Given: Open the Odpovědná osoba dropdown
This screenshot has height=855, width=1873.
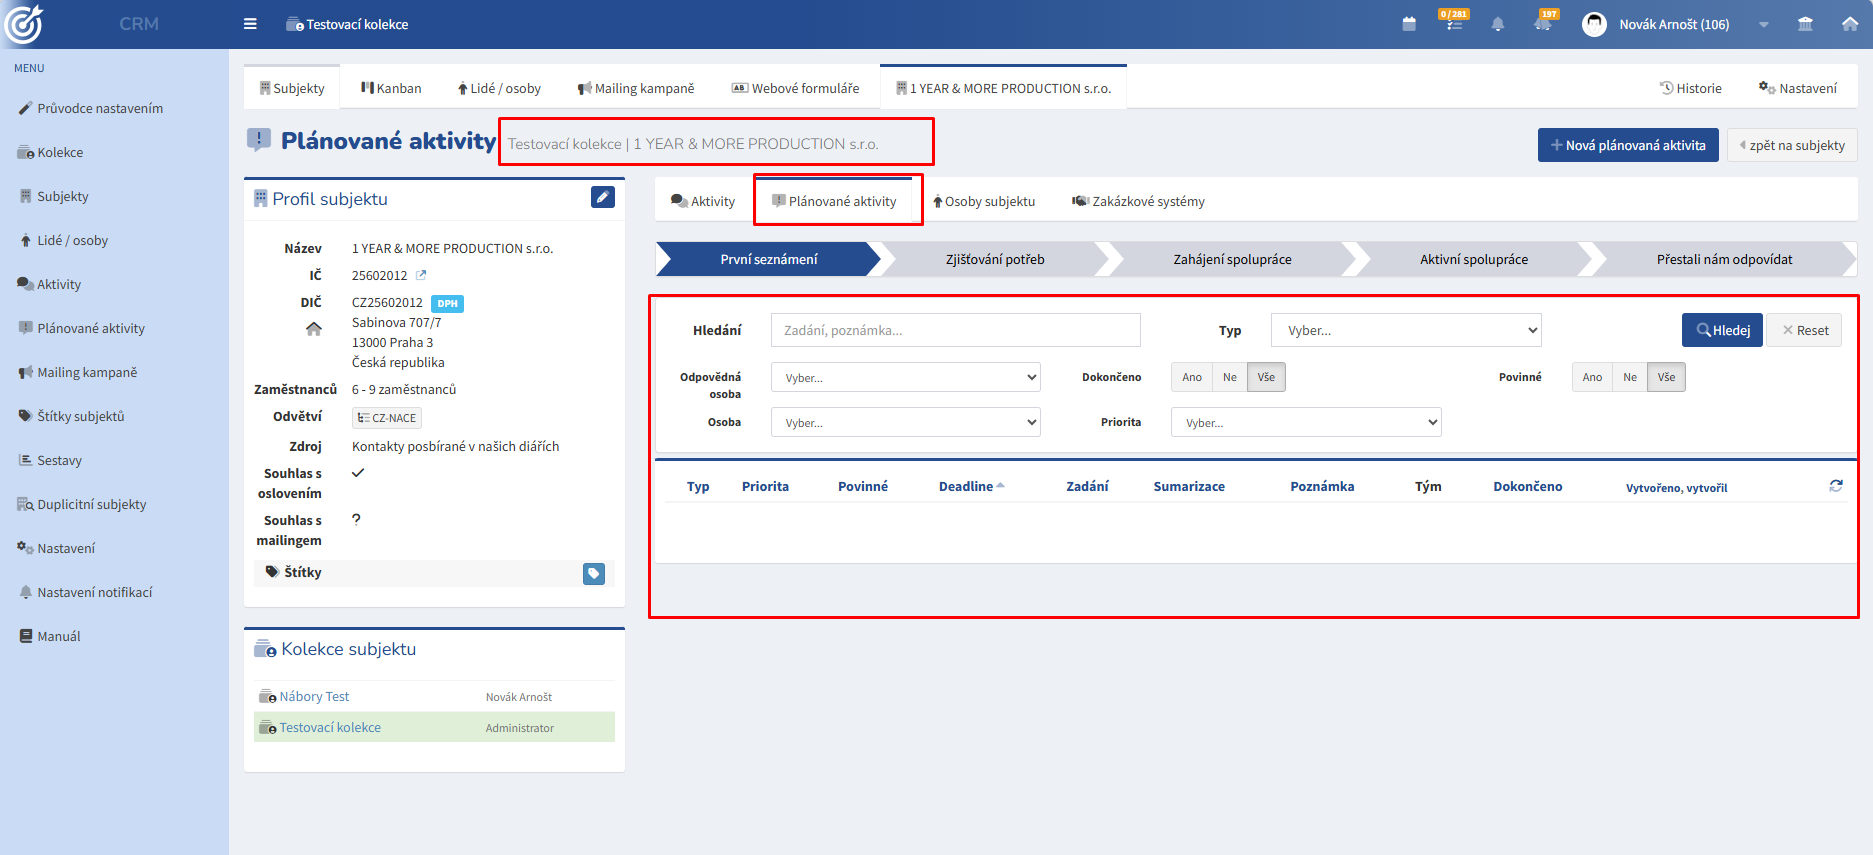Looking at the screenshot, I should (906, 377).
